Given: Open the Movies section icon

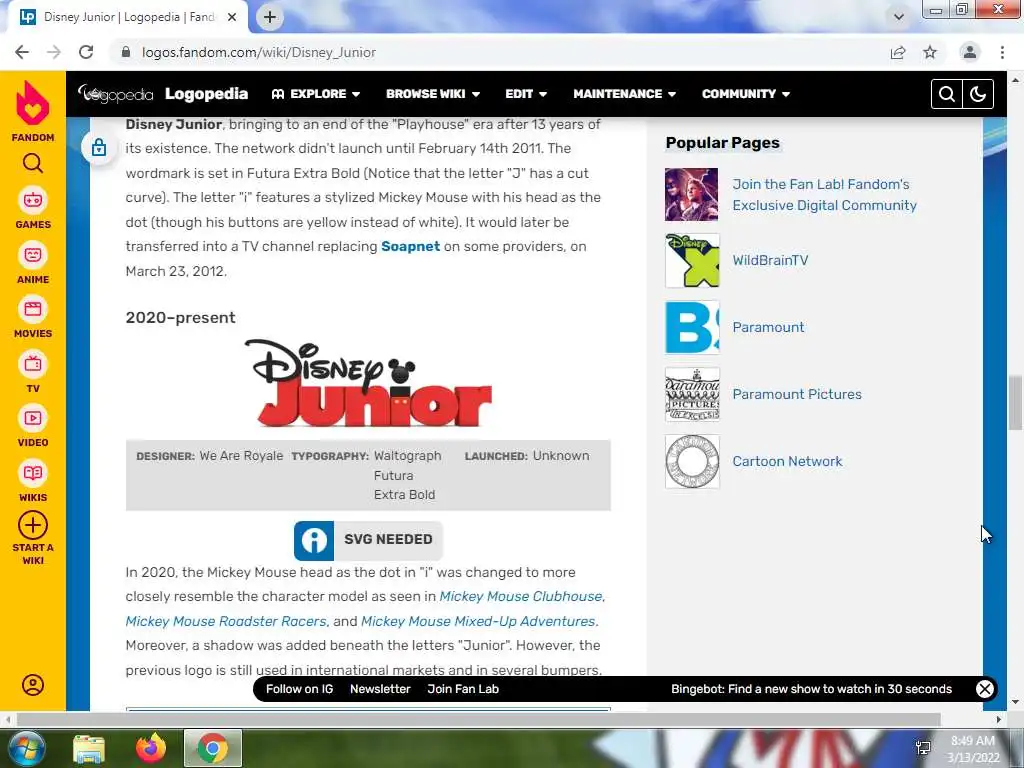Looking at the screenshot, I should point(33,309).
